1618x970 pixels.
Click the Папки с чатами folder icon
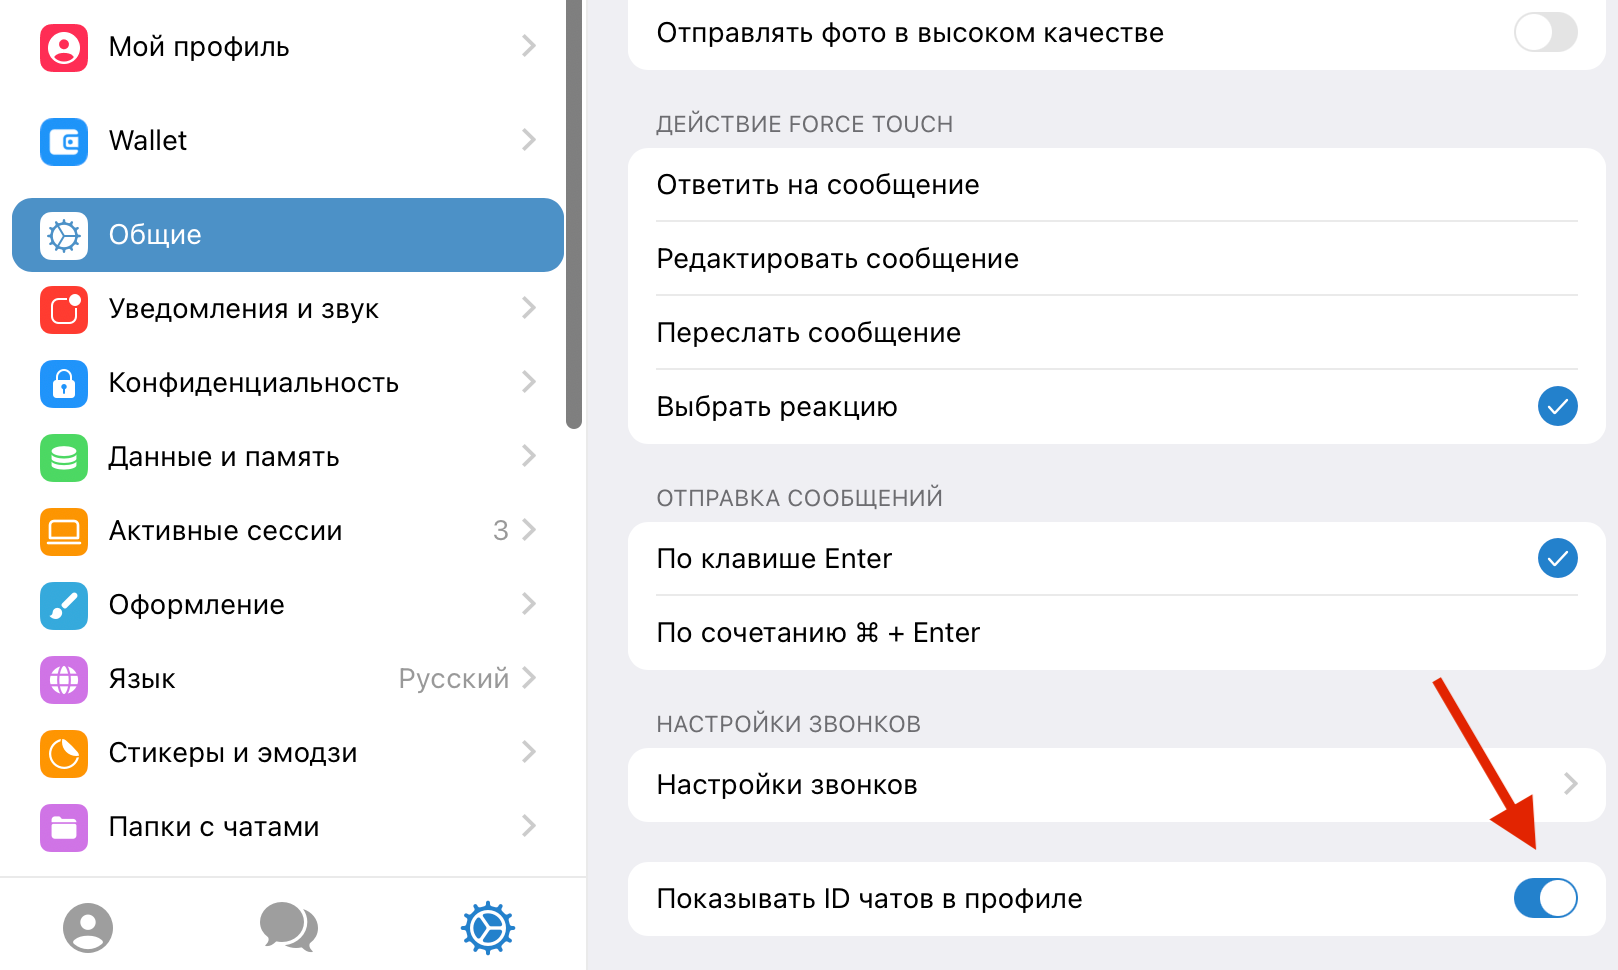click(63, 827)
